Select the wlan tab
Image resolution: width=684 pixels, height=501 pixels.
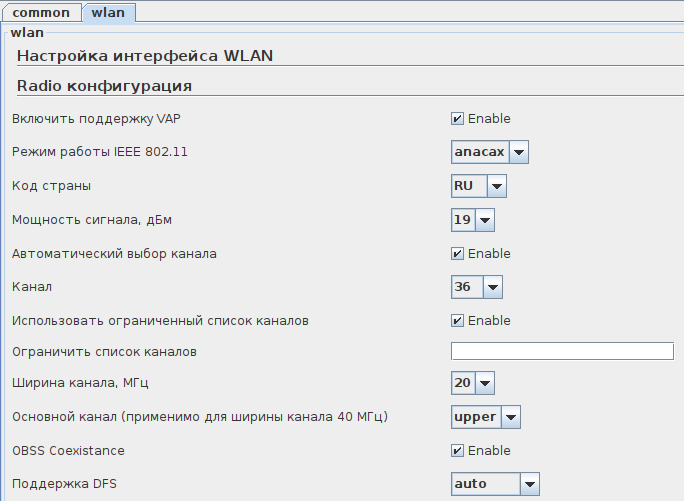(x=107, y=13)
